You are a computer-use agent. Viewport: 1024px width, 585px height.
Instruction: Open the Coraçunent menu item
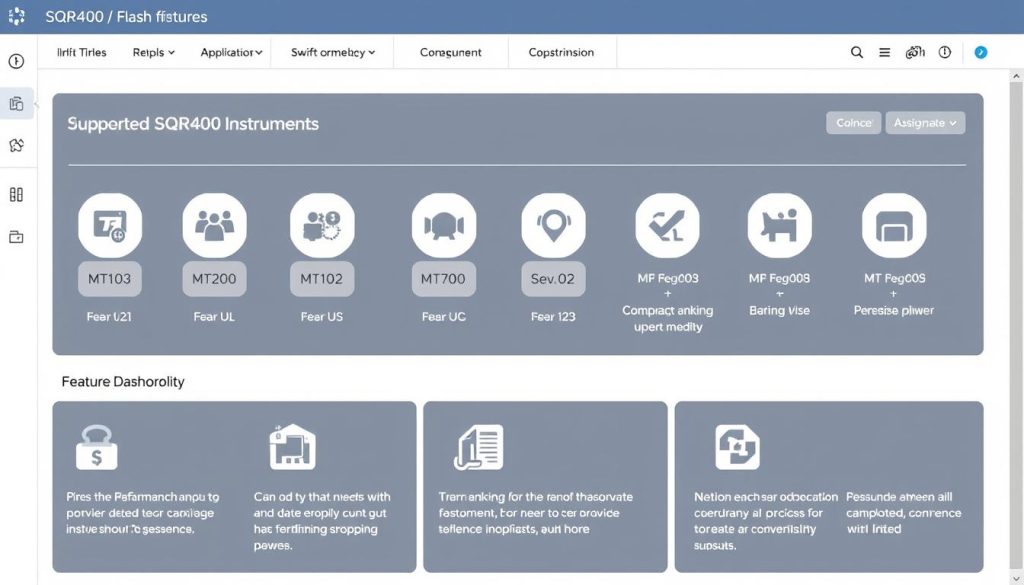point(450,52)
